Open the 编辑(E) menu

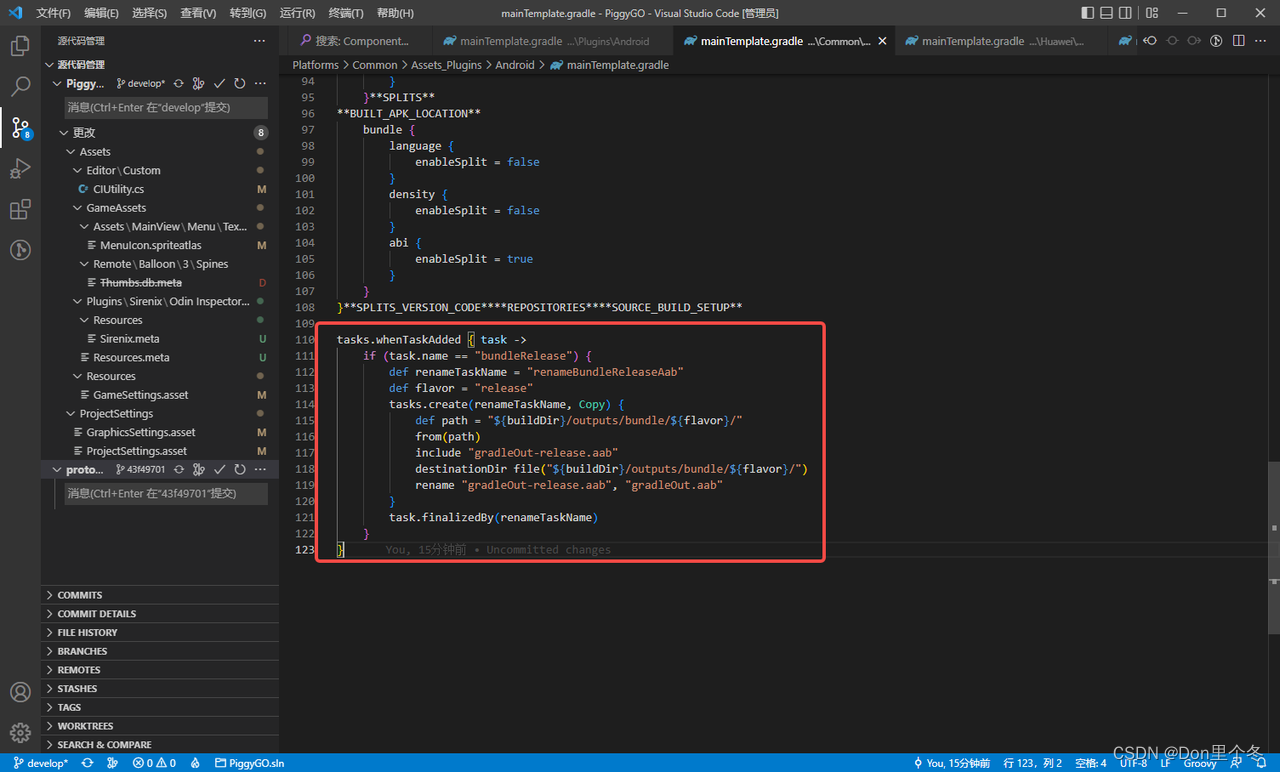click(101, 13)
